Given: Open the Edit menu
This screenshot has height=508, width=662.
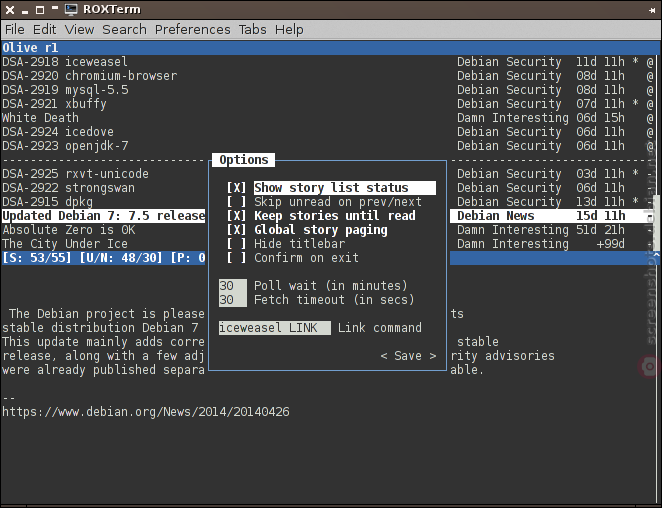Looking at the screenshot, I should pos(44,30).
